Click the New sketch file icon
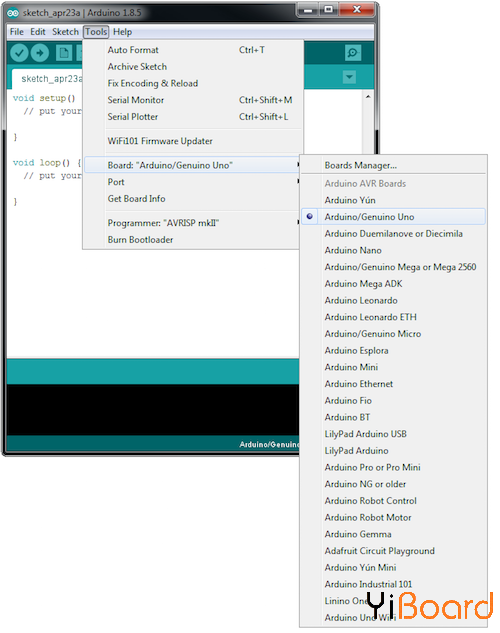The width and height of the screenshot is (500, 633). pos(64,53)
